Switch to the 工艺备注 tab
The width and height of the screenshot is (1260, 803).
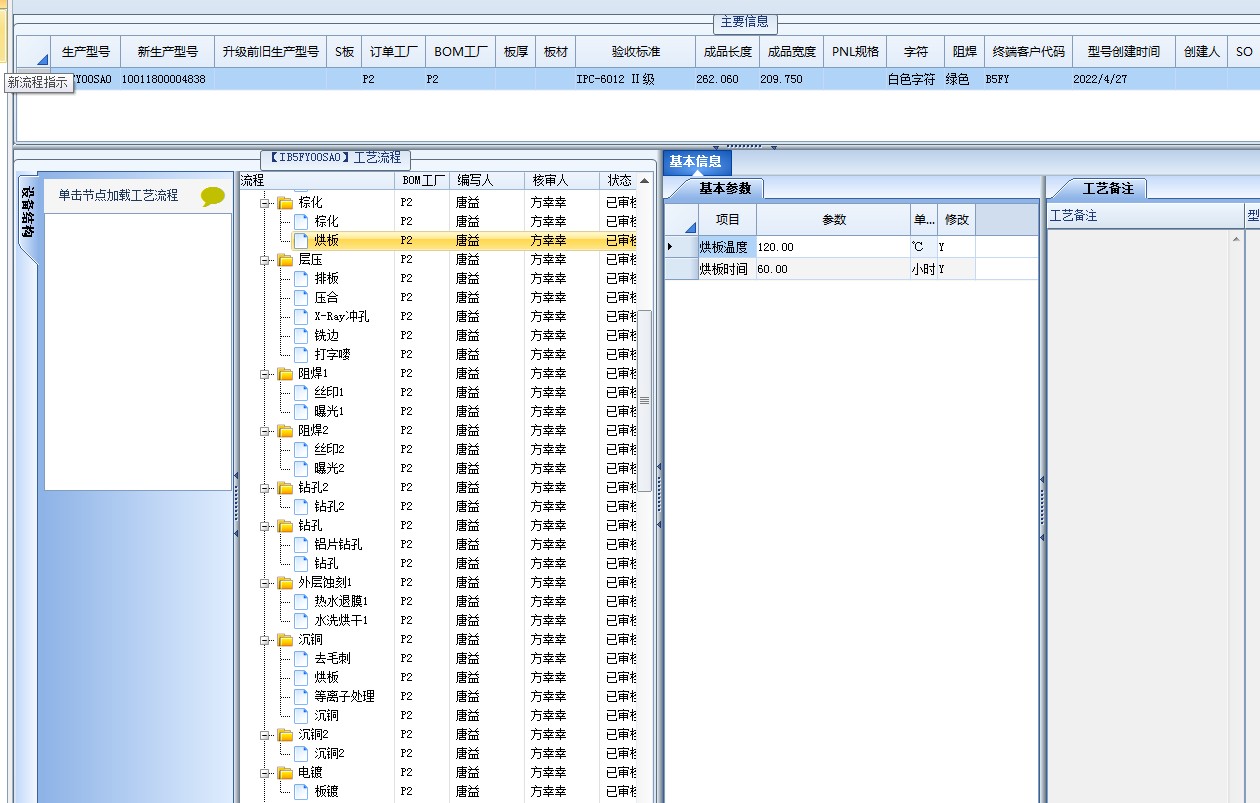[x=1107, y=188]
